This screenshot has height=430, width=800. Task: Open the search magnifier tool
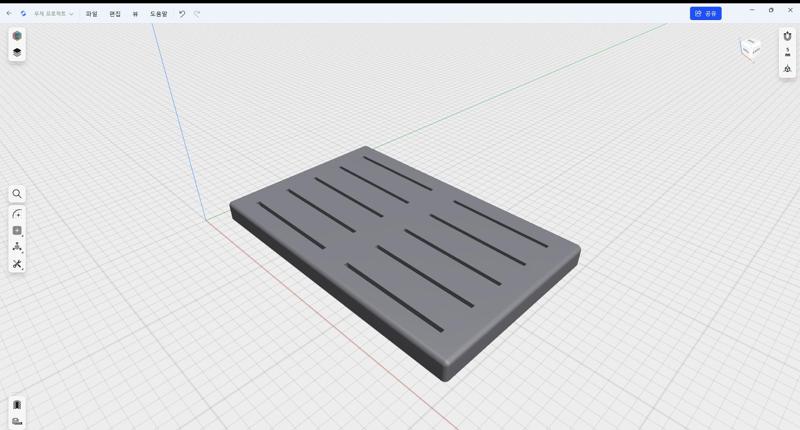point(17,194)
